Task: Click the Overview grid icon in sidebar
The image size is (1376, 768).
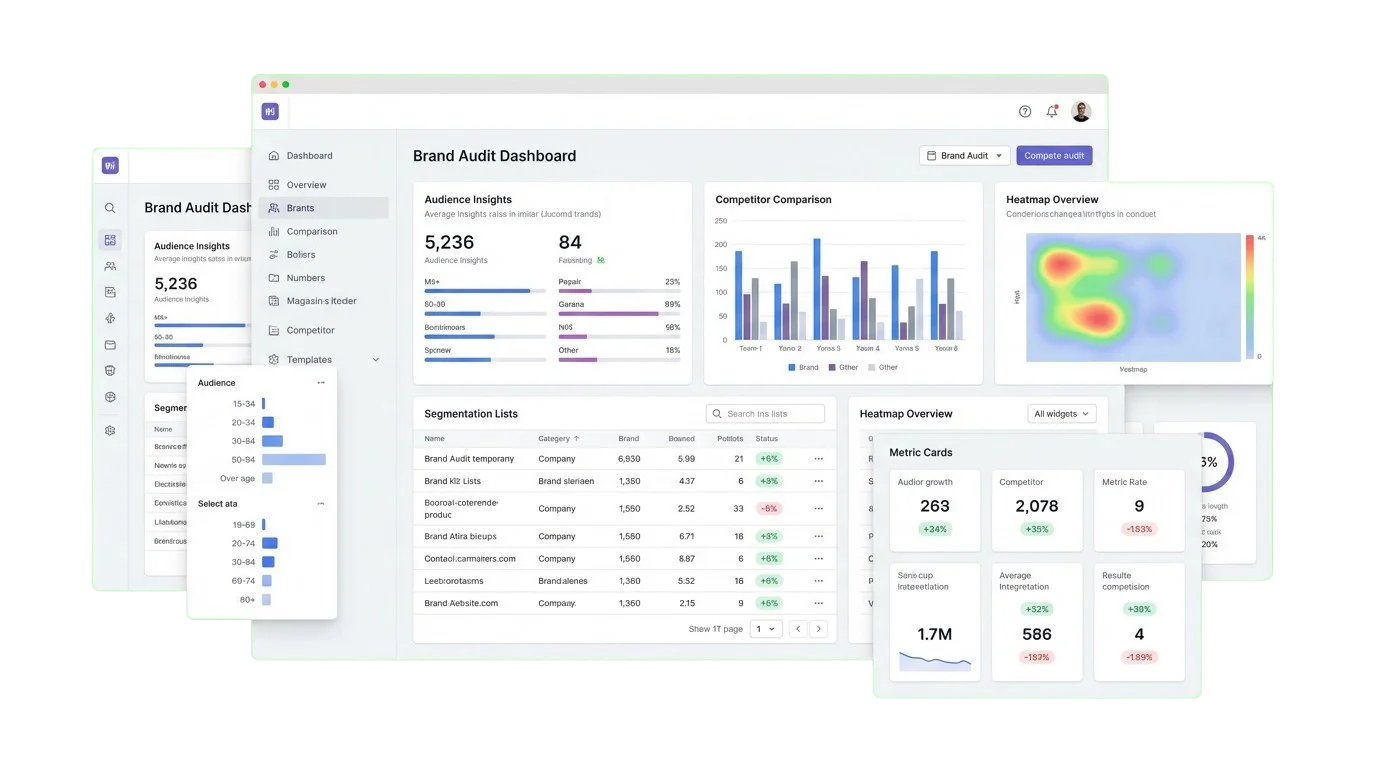Action: (274, 185)
